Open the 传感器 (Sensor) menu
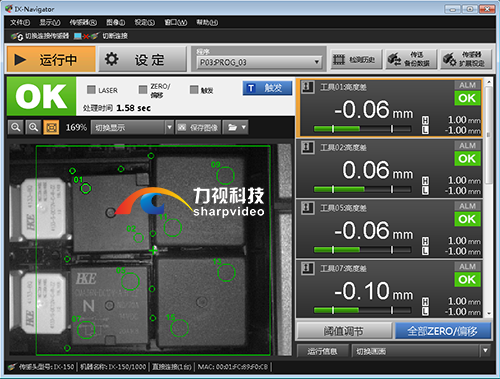 coord(83,22)
